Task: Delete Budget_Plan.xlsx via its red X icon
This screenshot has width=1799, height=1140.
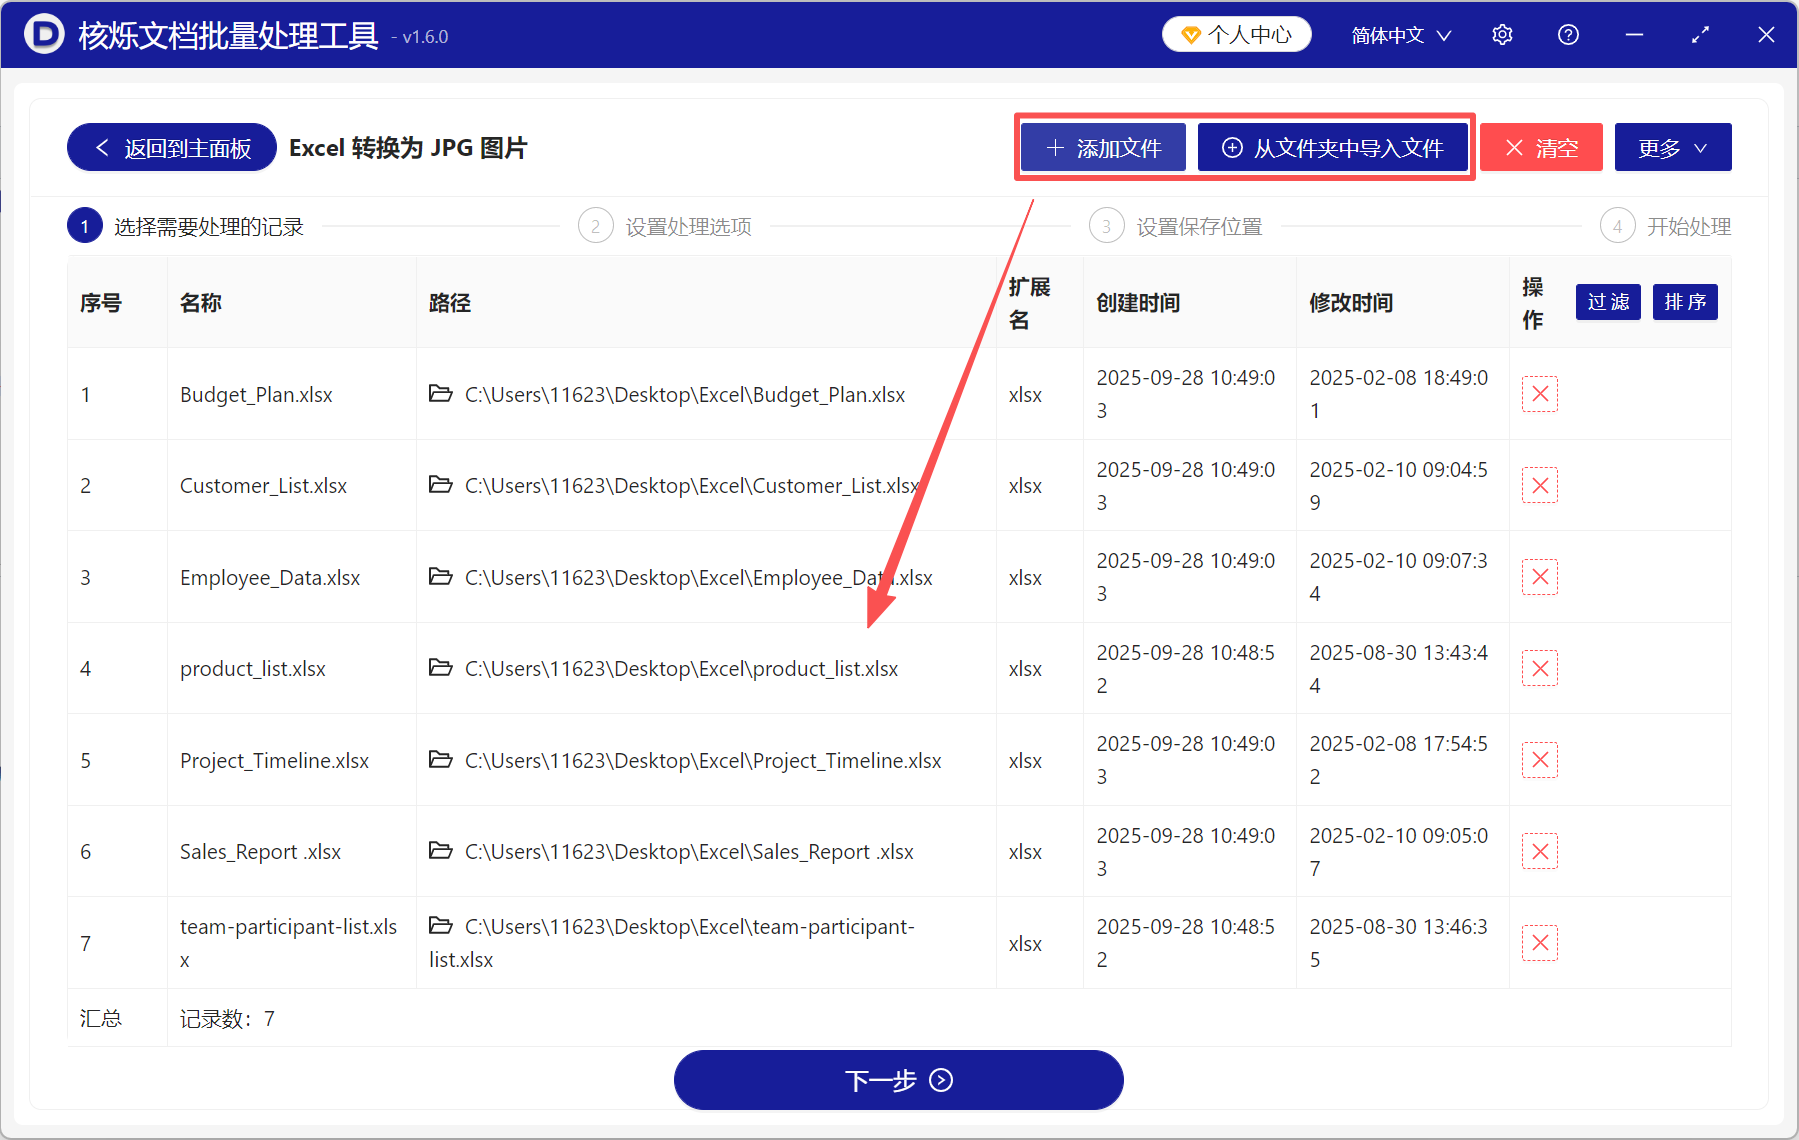Action: tap(1539, 394)
